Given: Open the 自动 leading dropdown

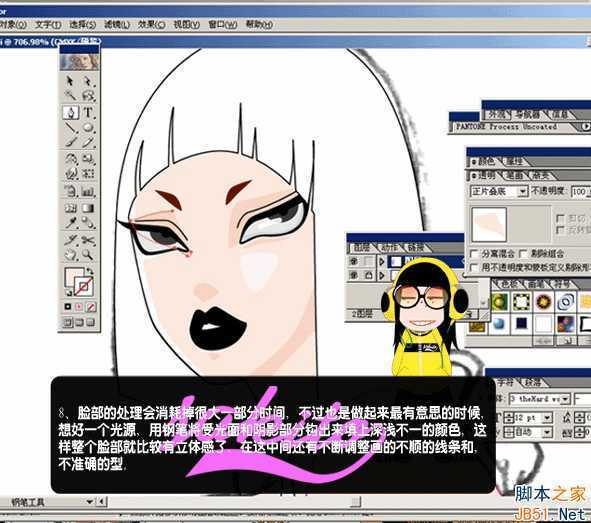Looking at the screenshot, I should (547, 433).
